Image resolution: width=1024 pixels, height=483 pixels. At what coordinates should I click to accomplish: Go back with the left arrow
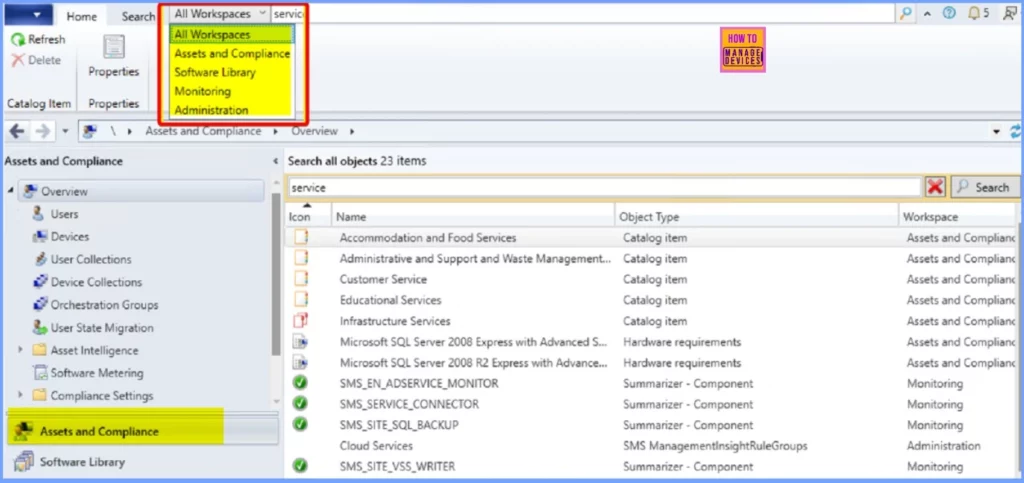coord(17,131)
